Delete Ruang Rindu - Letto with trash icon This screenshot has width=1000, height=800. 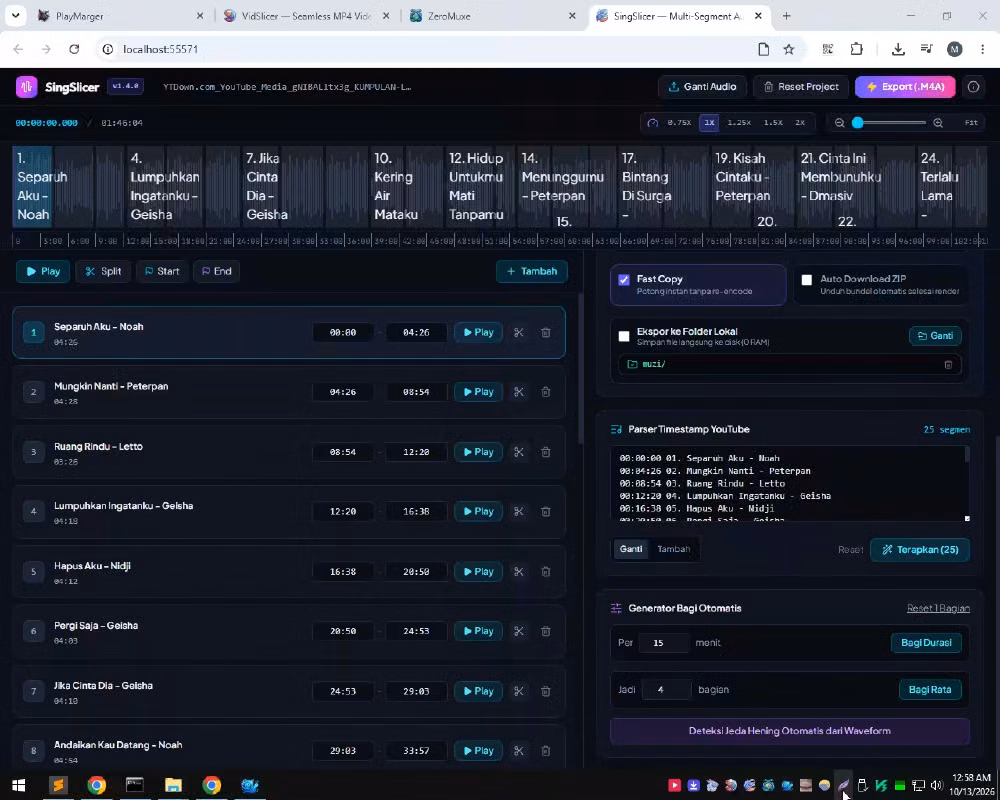(x=546, y=452)
